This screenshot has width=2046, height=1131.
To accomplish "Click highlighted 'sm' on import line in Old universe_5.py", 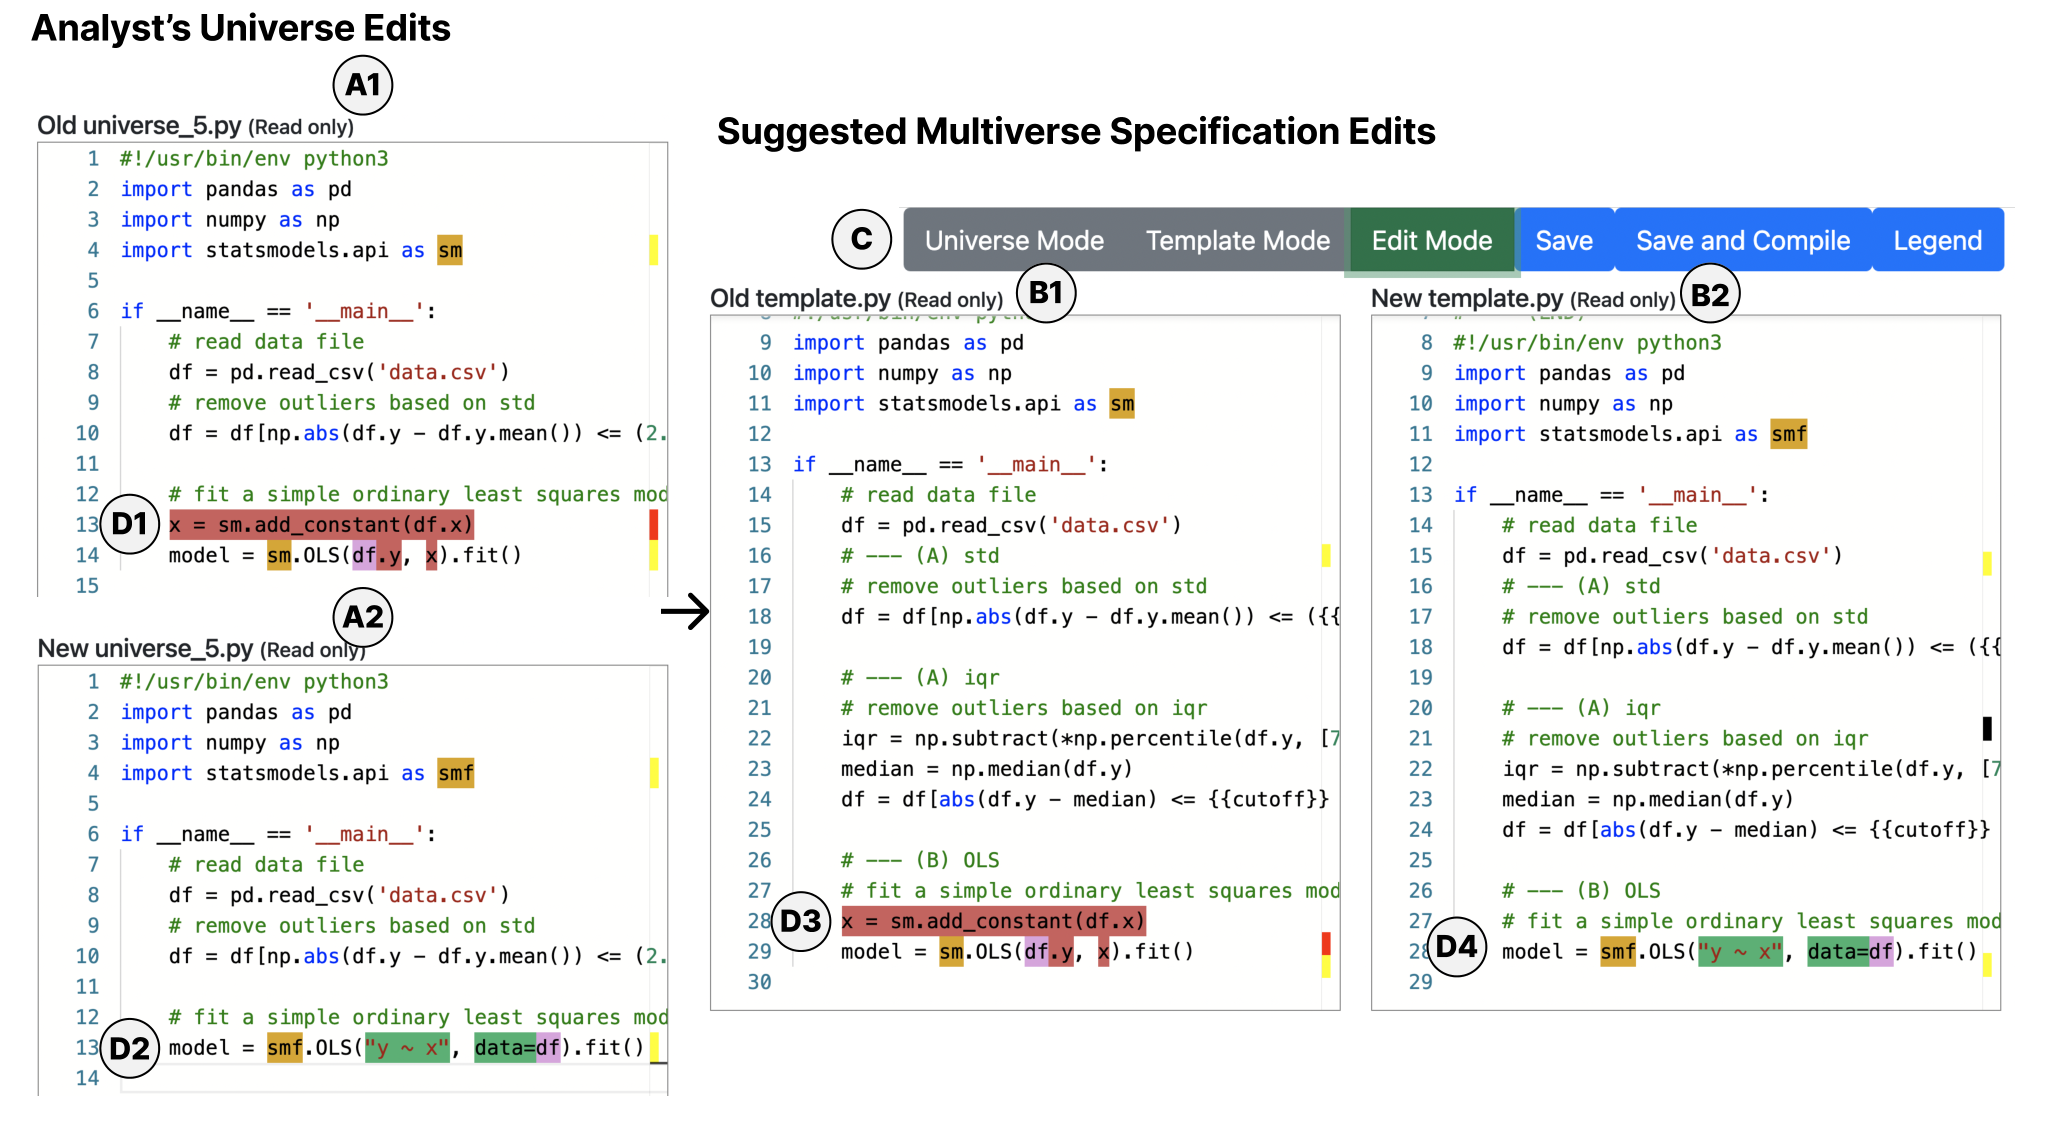I will coord(450,250).
